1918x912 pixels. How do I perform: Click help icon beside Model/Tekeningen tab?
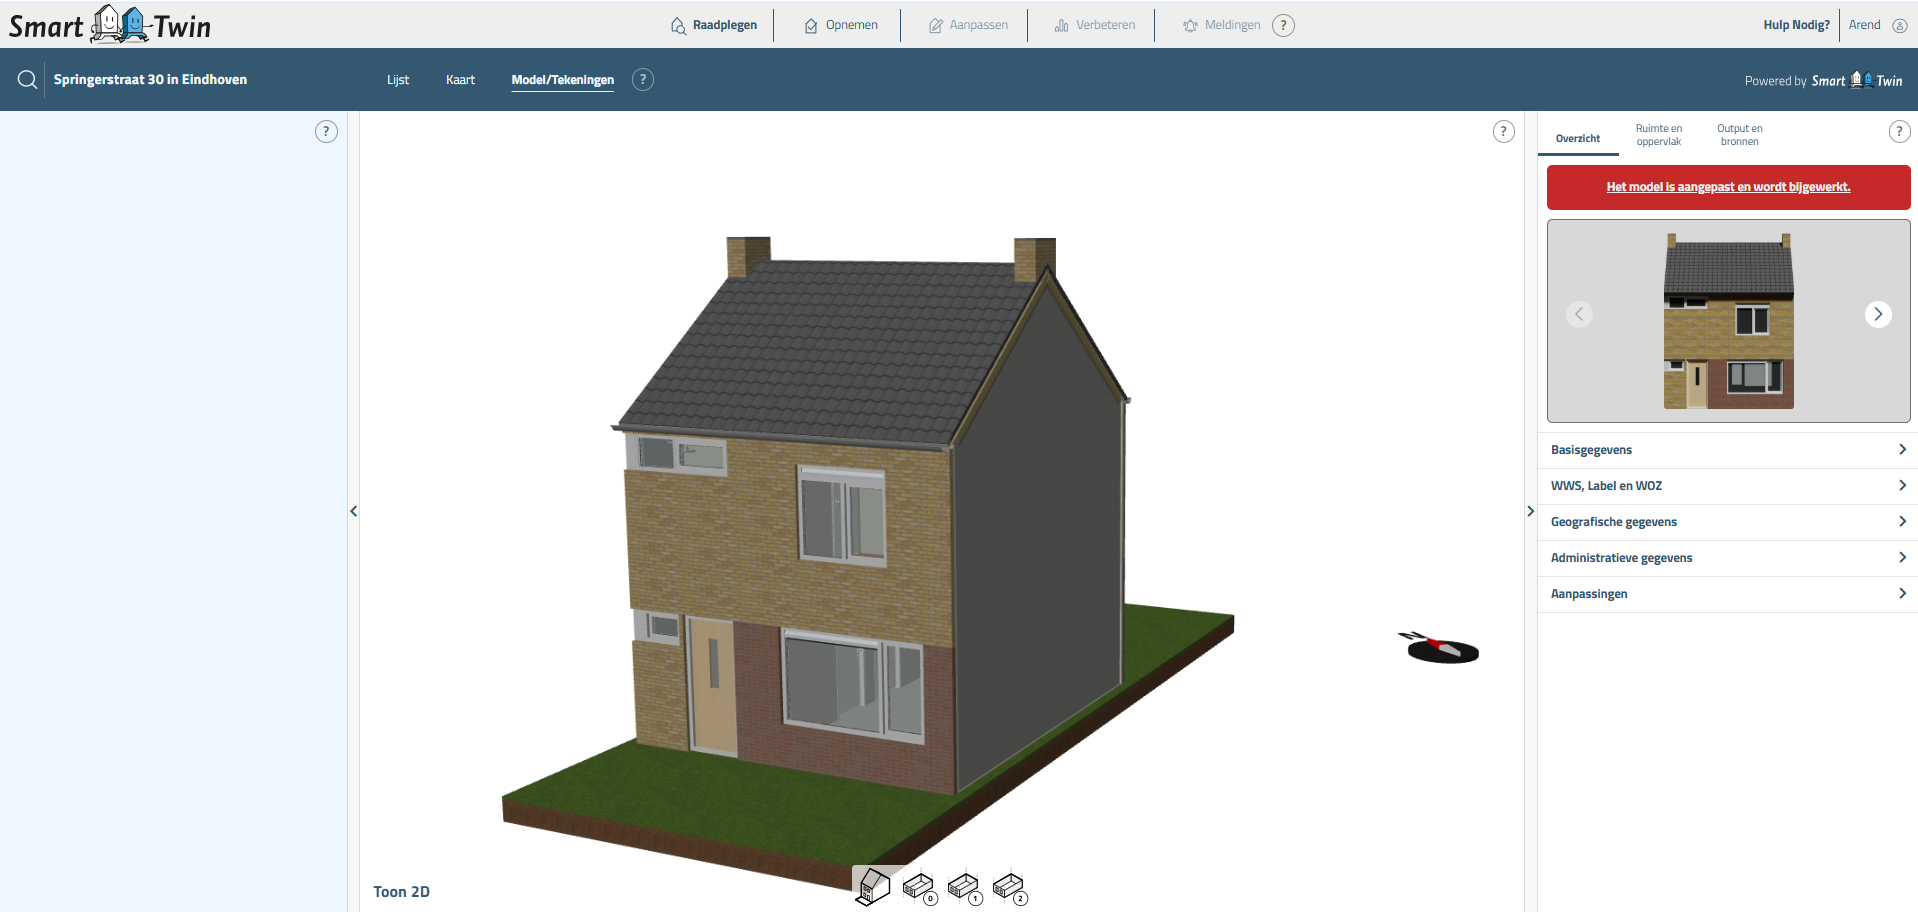tap(643, 80)
